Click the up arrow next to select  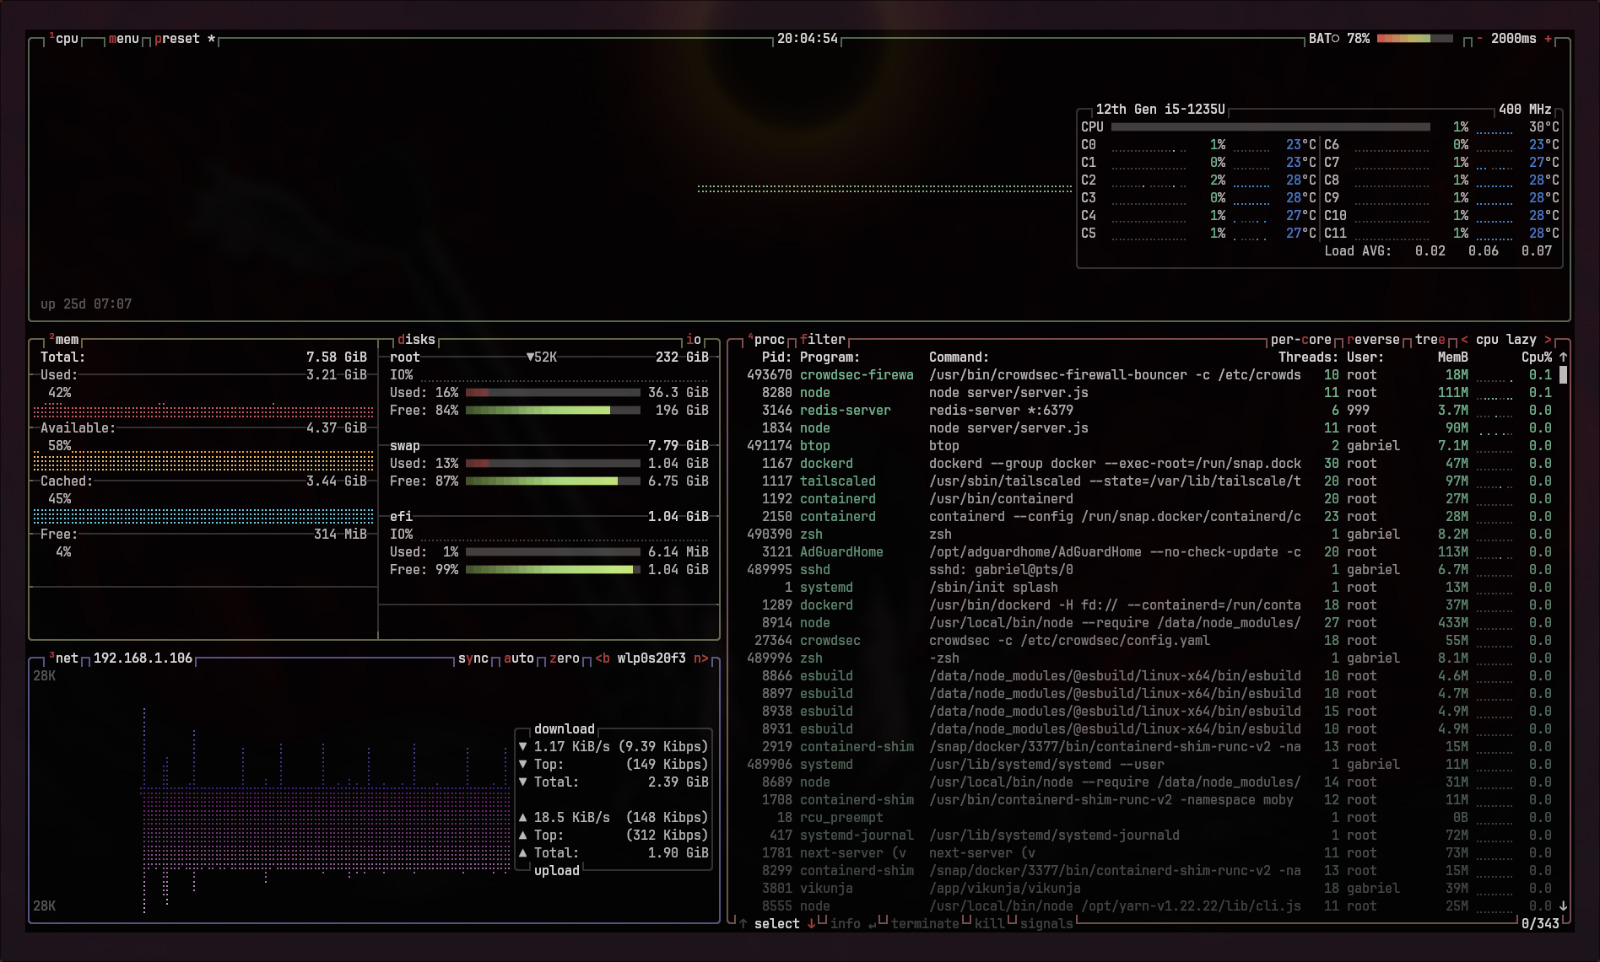tap(744, 923)
